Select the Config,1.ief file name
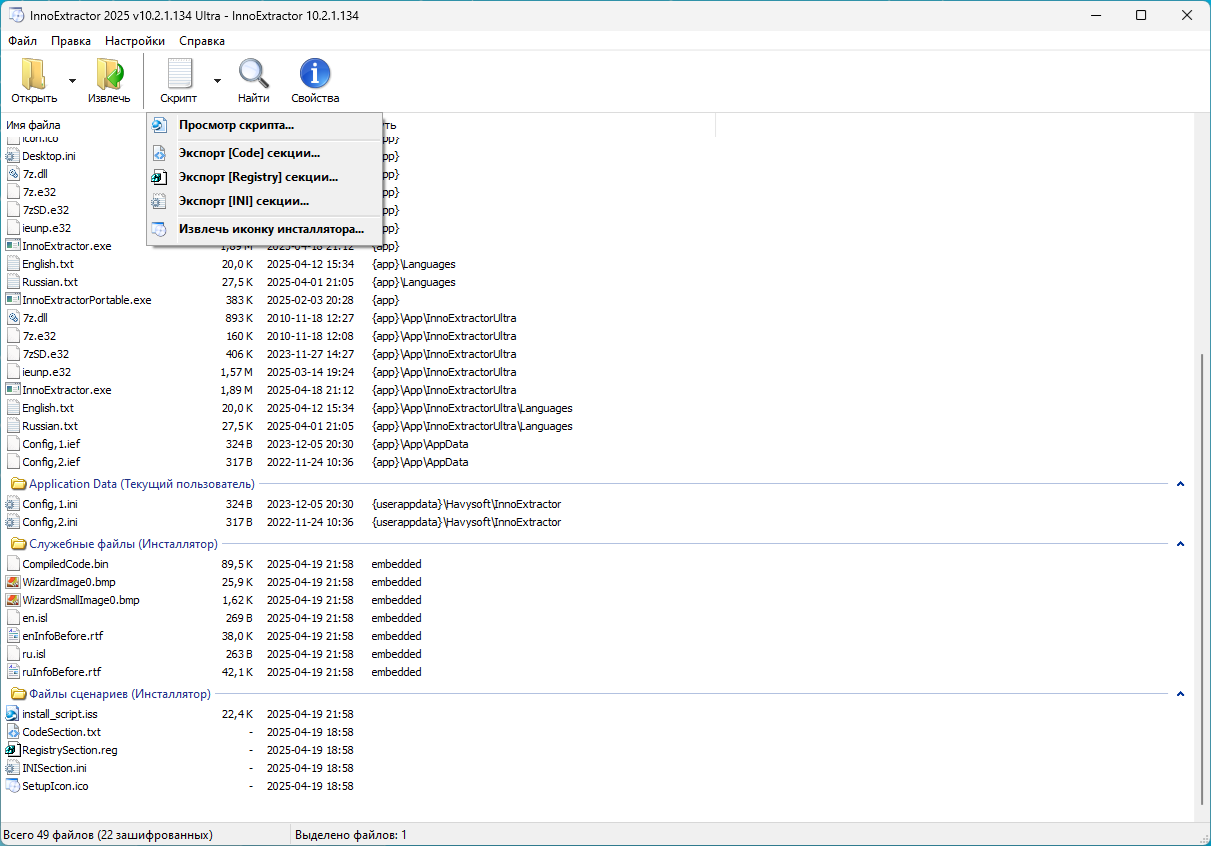This screenshot has width=1211, height=846. pos(51,444)
